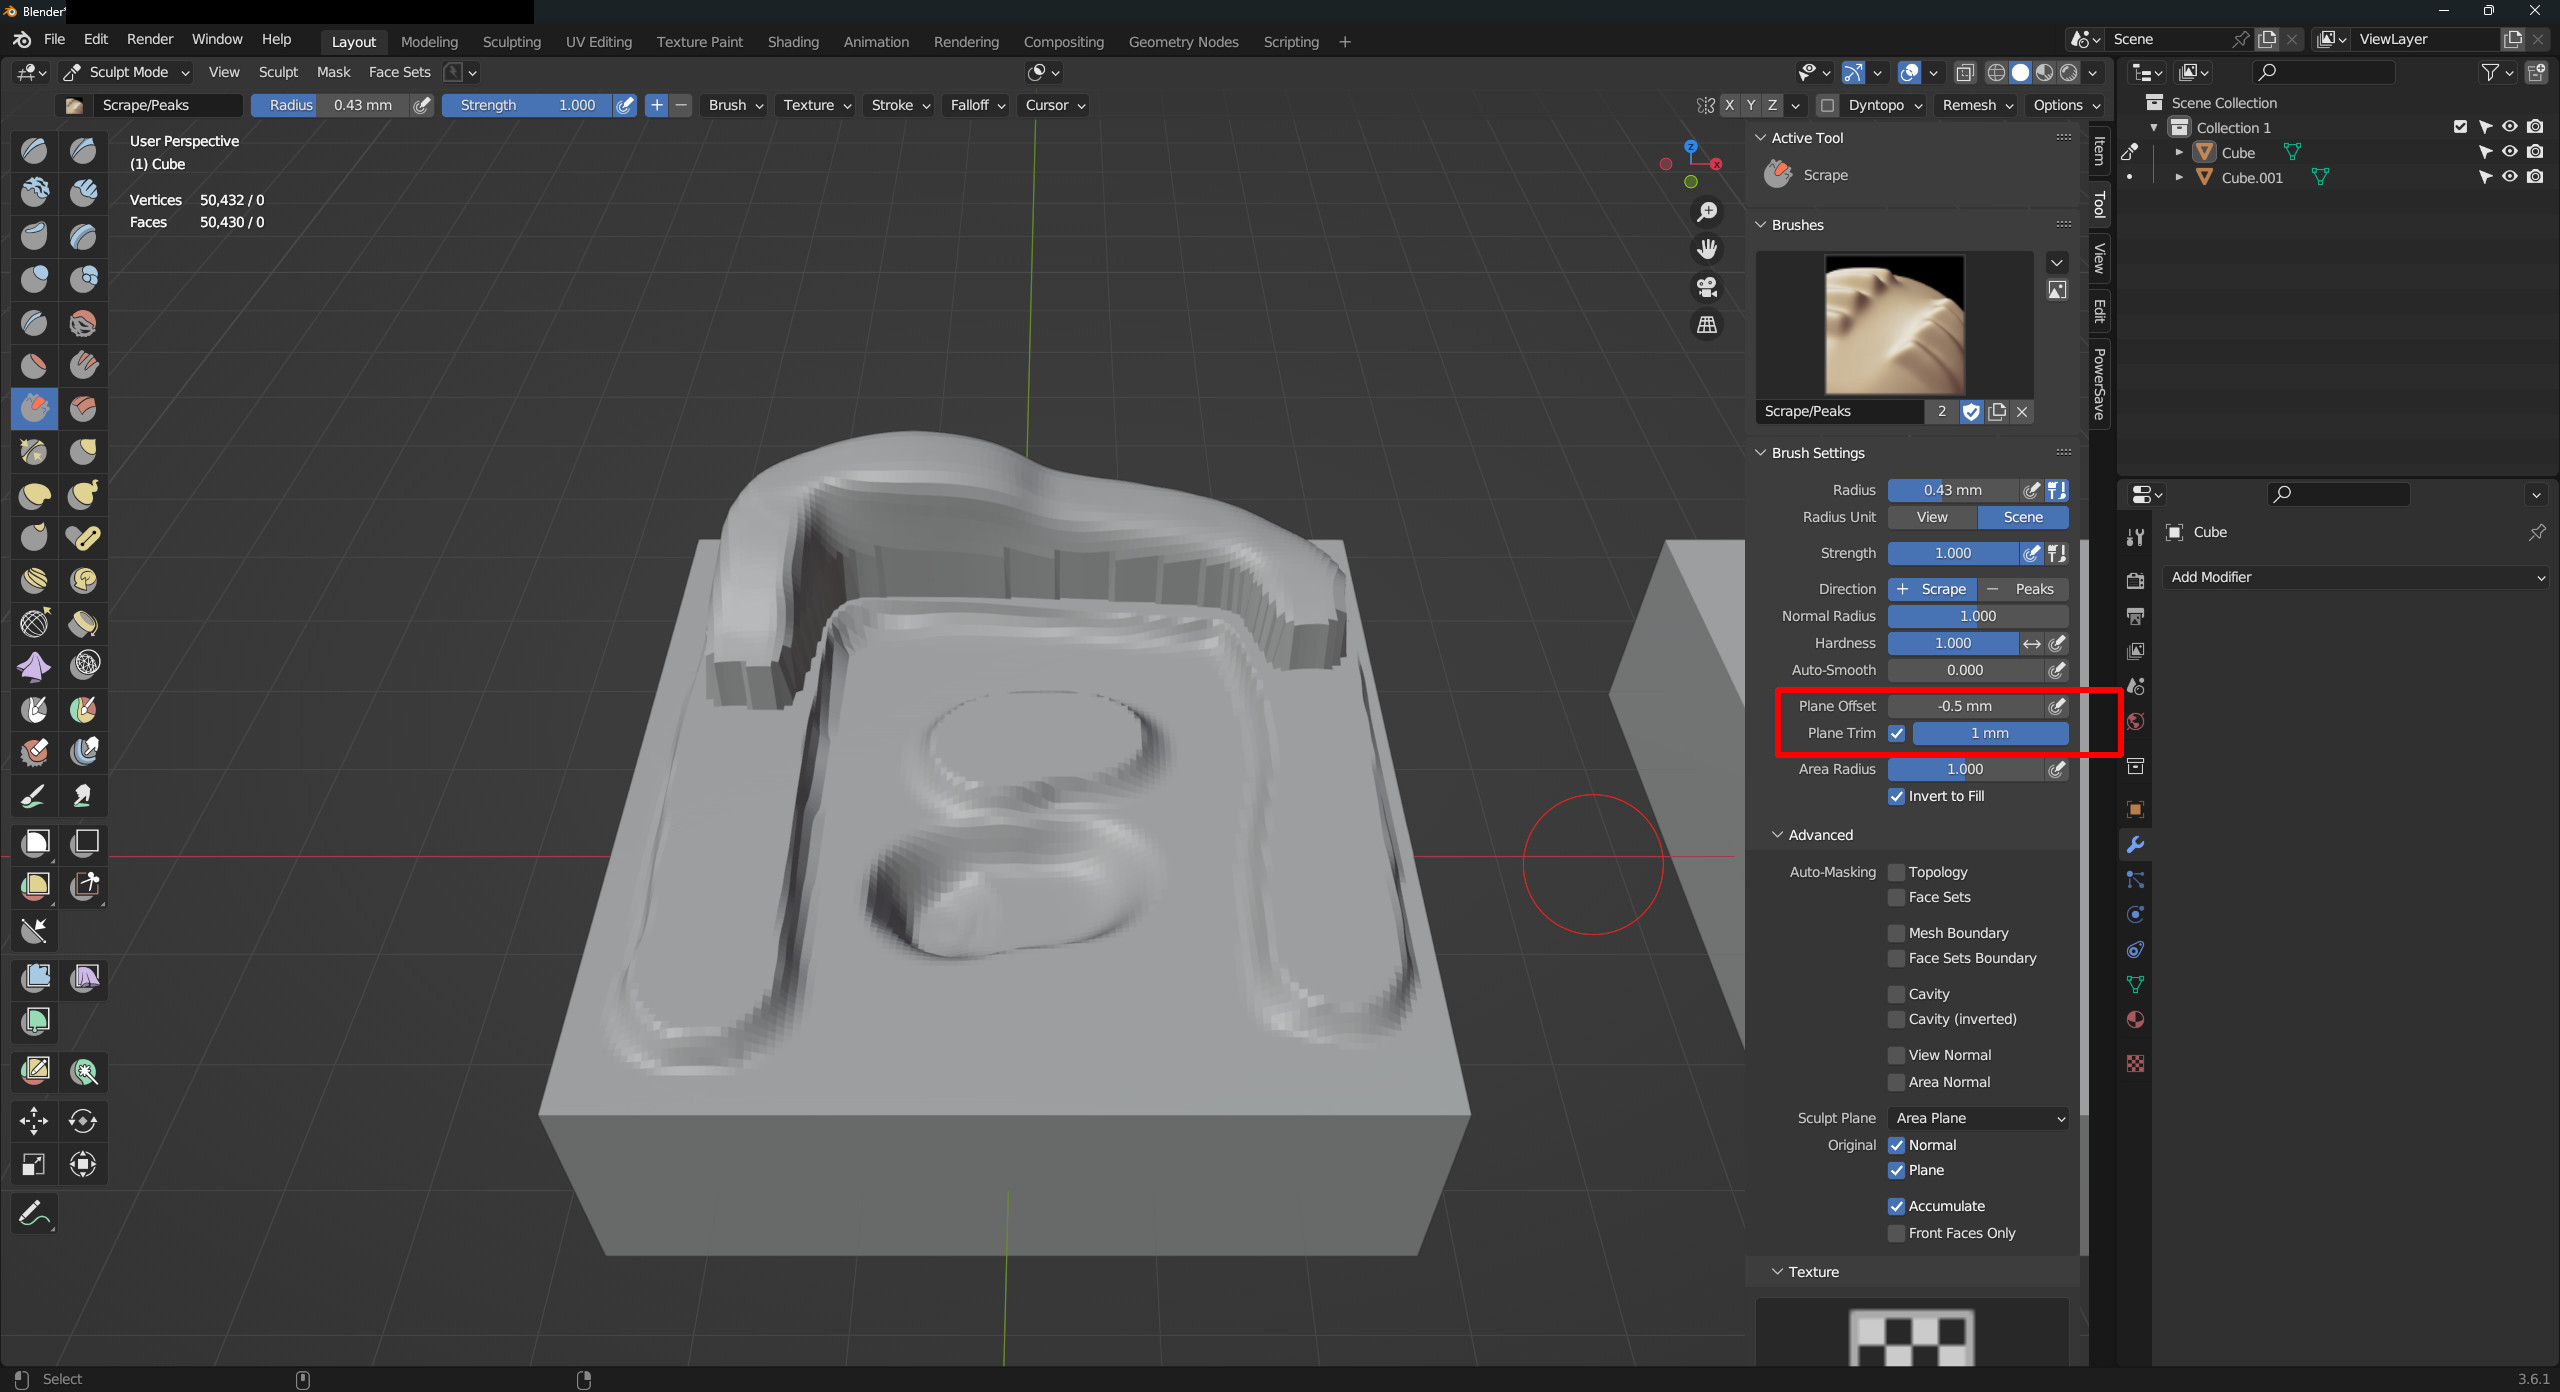Open the Remesh dropdown
The height and width of the screenshot is (1392, 2560).
coord(1977,105)
